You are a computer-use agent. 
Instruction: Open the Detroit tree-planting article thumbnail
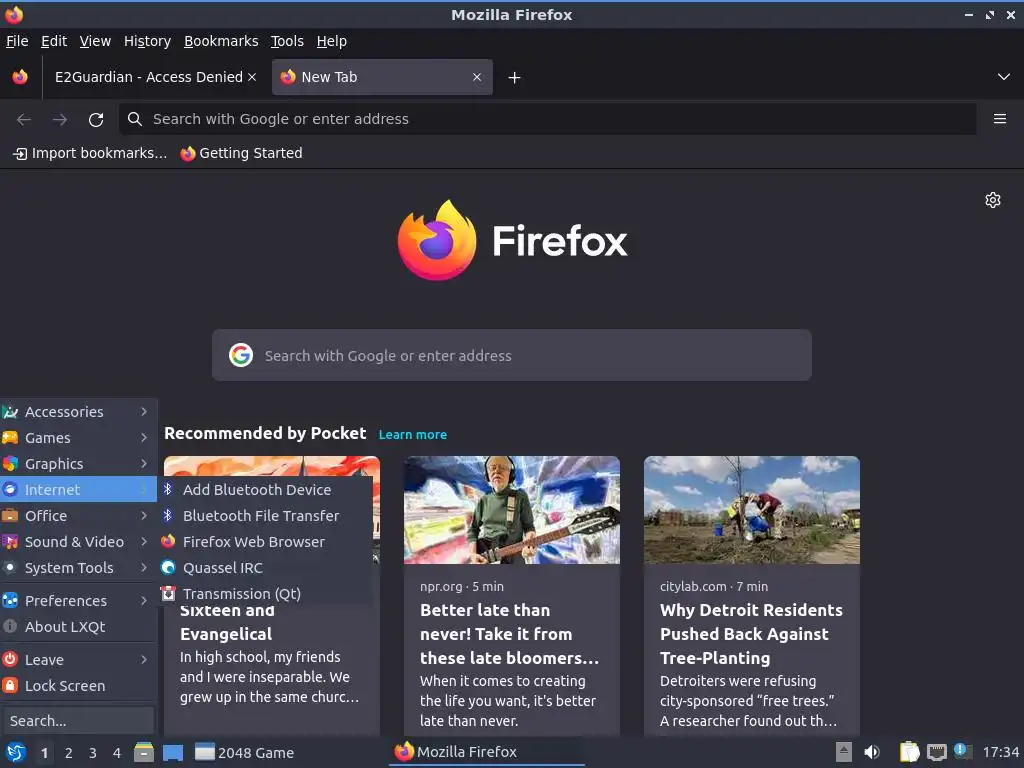click(x=752, y=510)
